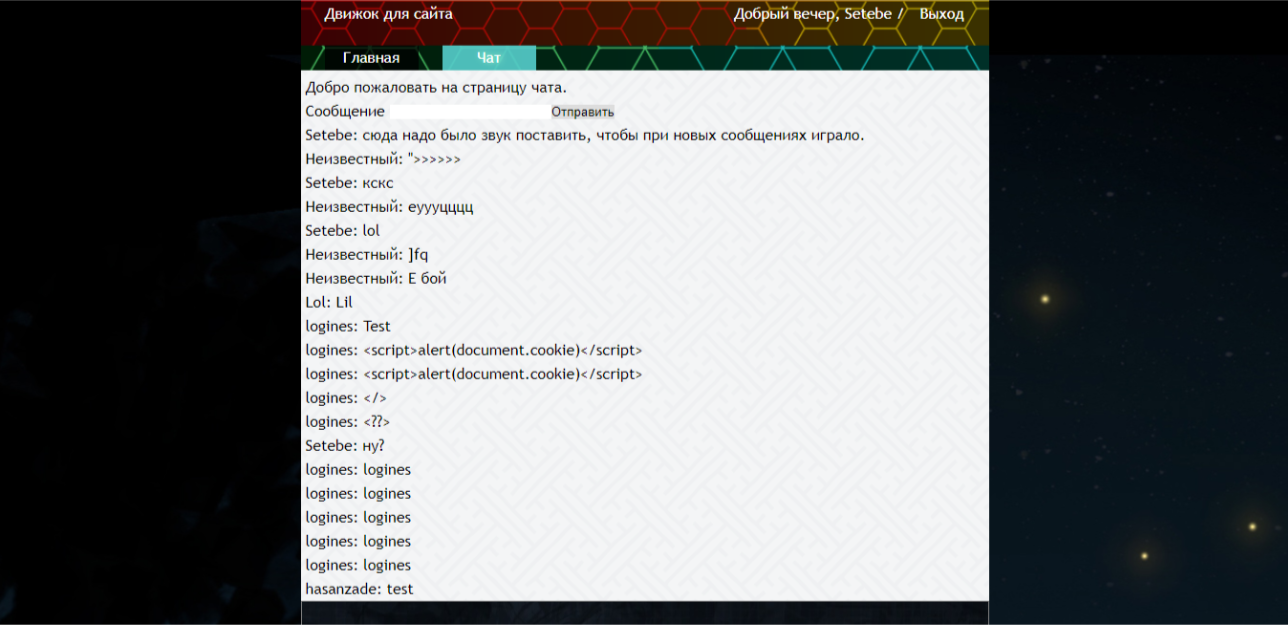Click the Setebe message saying кскс

tap(350, 183)
